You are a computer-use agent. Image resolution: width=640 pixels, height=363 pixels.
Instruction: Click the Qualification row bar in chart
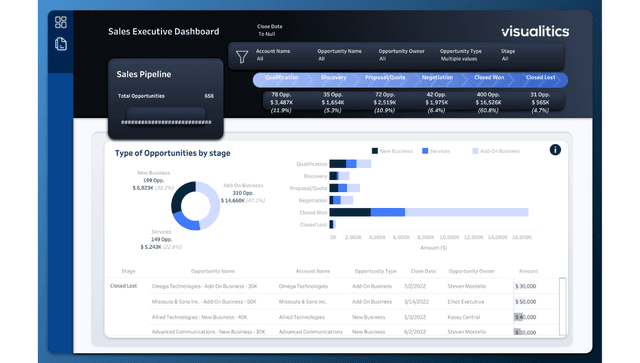pyautogui.click(x=350, y=164)
